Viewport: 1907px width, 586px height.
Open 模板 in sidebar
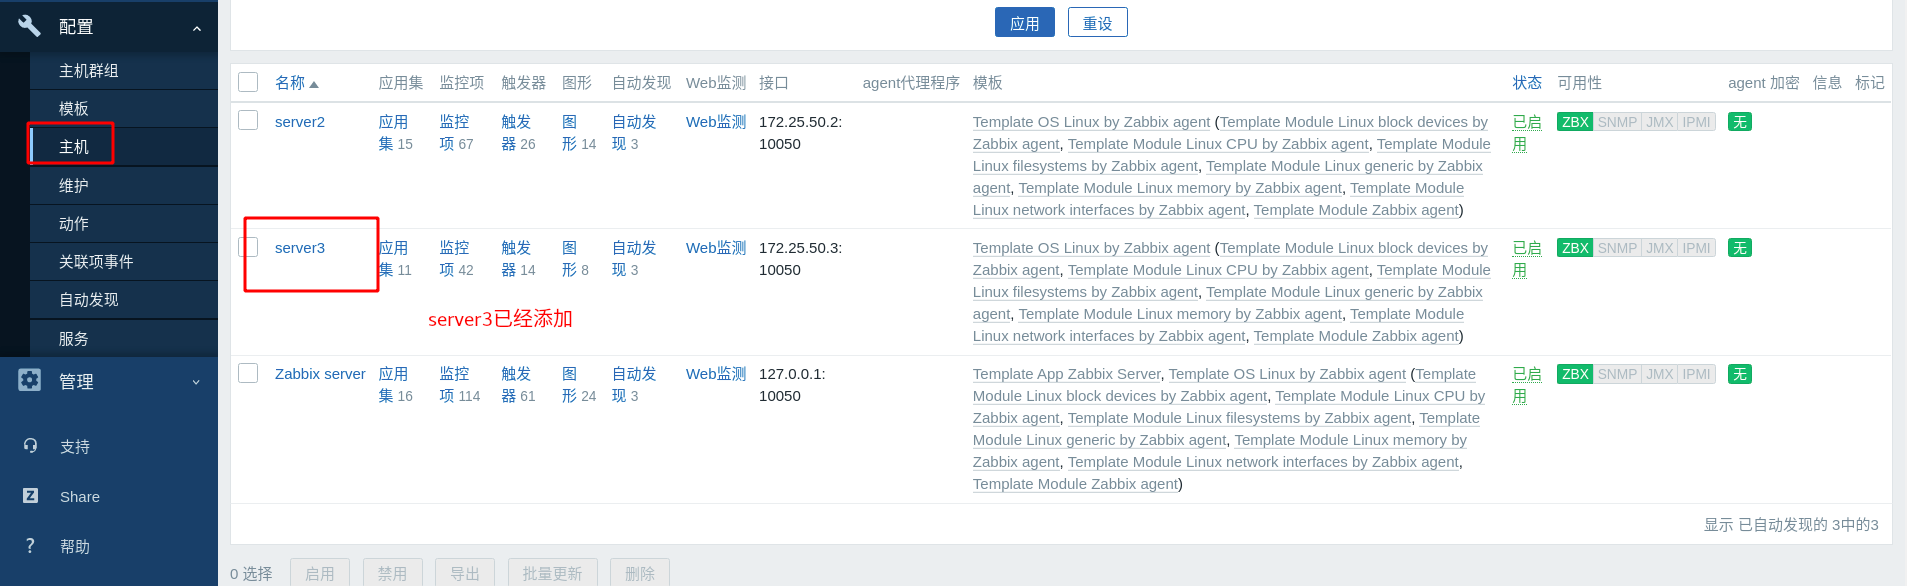tap(124, 109)
